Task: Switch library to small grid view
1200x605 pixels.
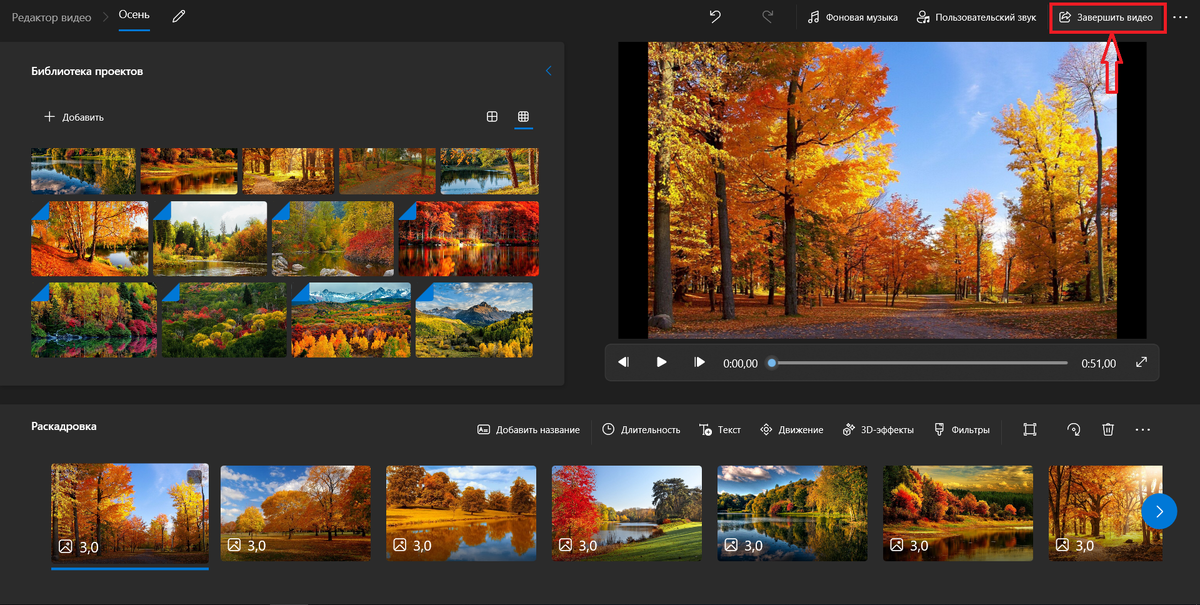Action: [523, 117]
